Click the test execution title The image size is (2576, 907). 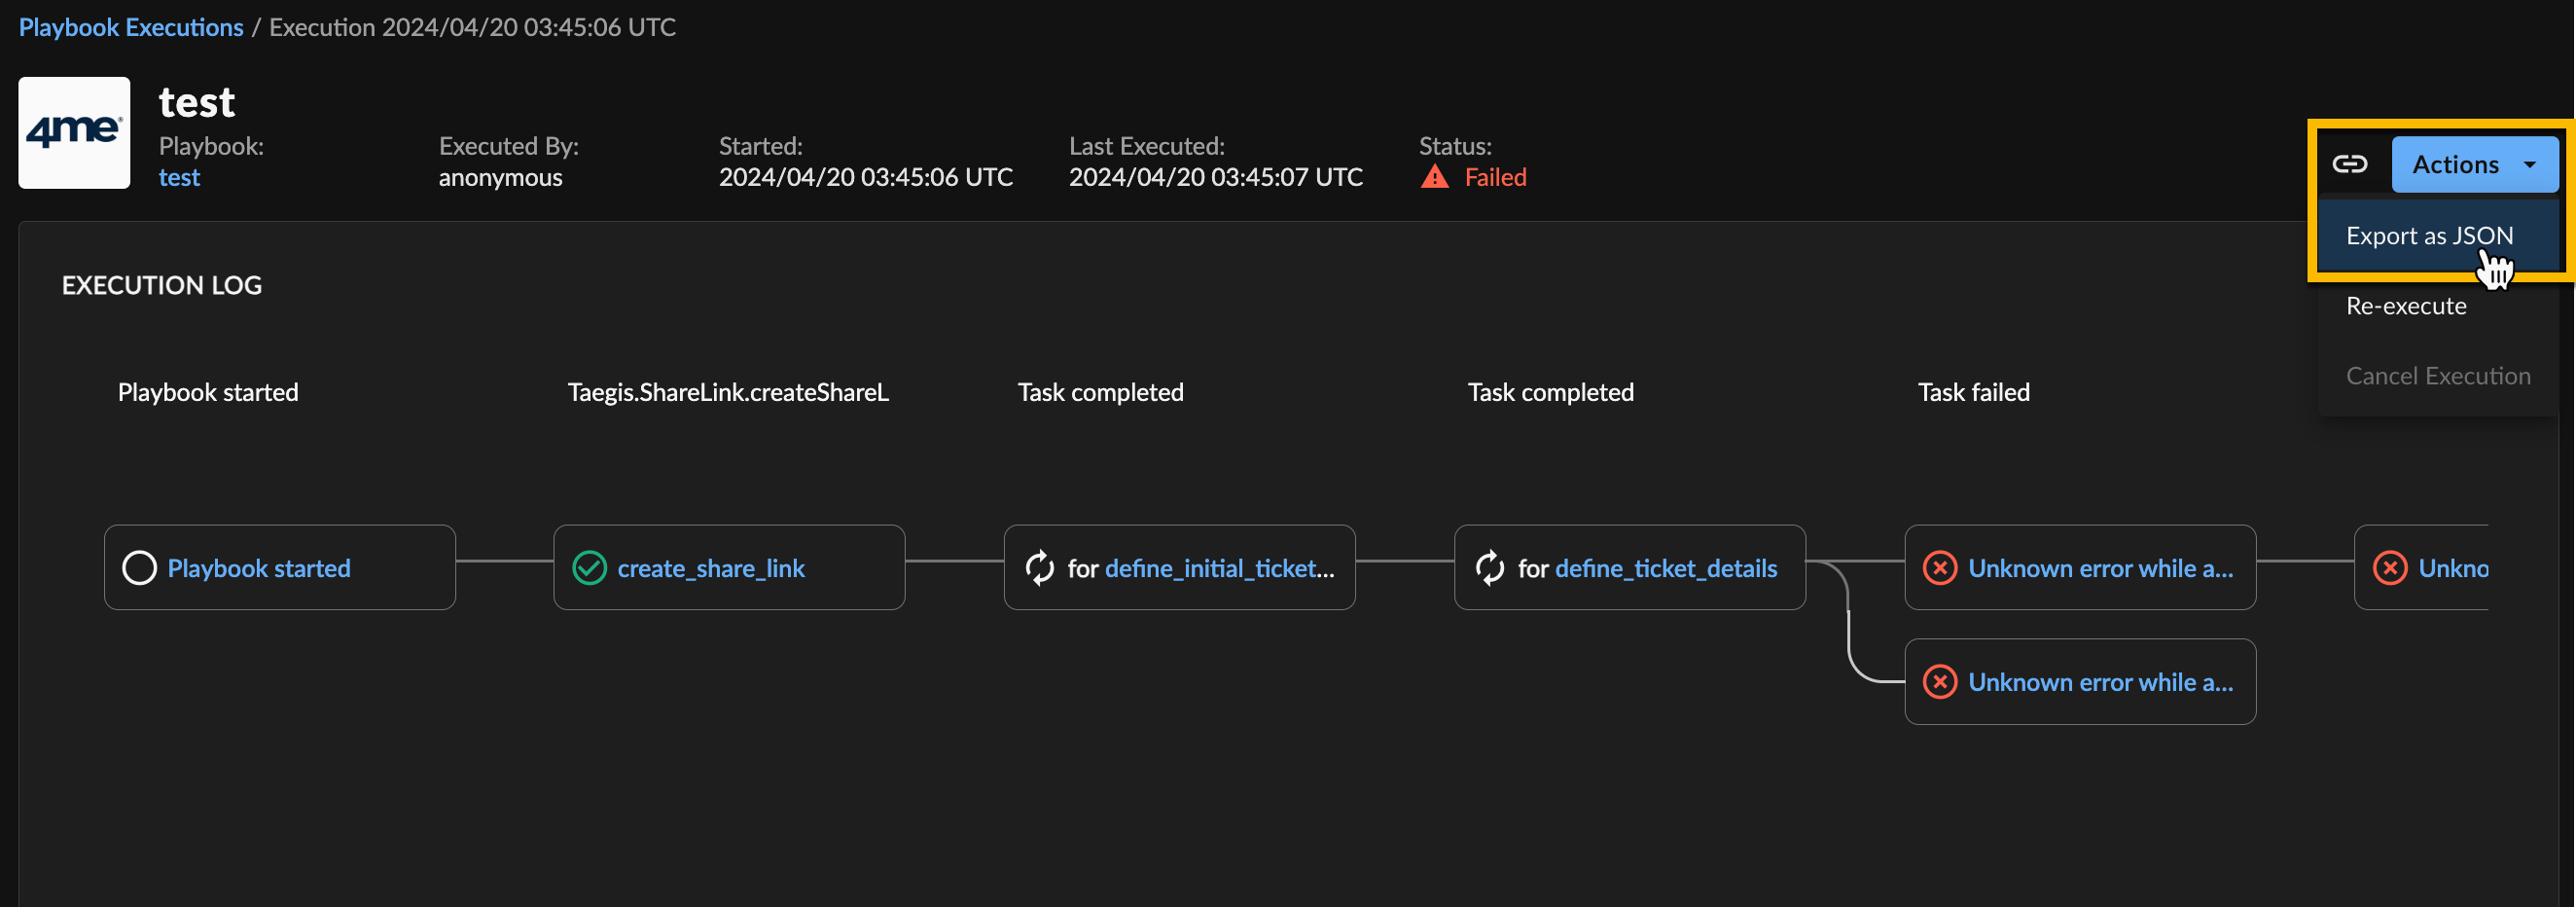[x=197, y=102]
